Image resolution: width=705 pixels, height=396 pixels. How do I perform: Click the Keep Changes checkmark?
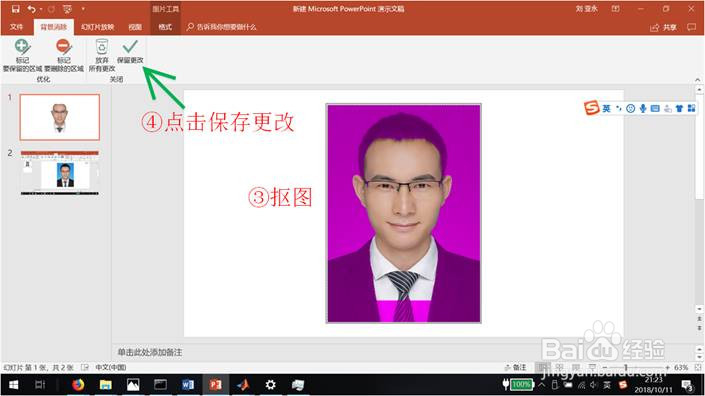(x=130, y=51)
